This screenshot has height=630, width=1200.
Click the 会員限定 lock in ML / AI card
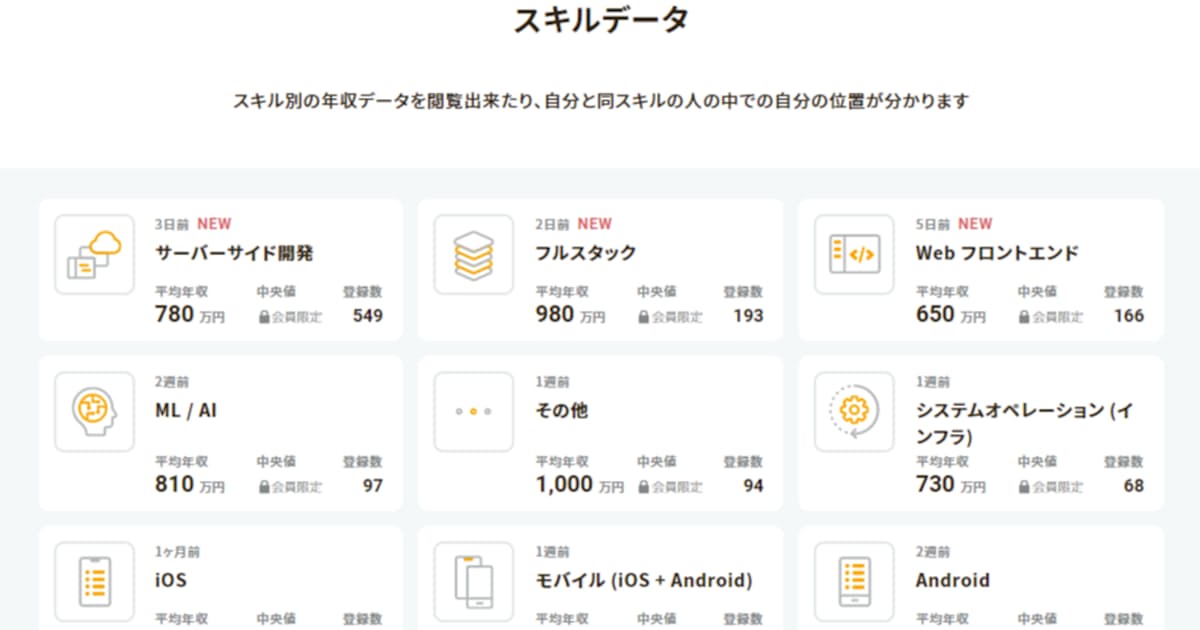point(290,487)
